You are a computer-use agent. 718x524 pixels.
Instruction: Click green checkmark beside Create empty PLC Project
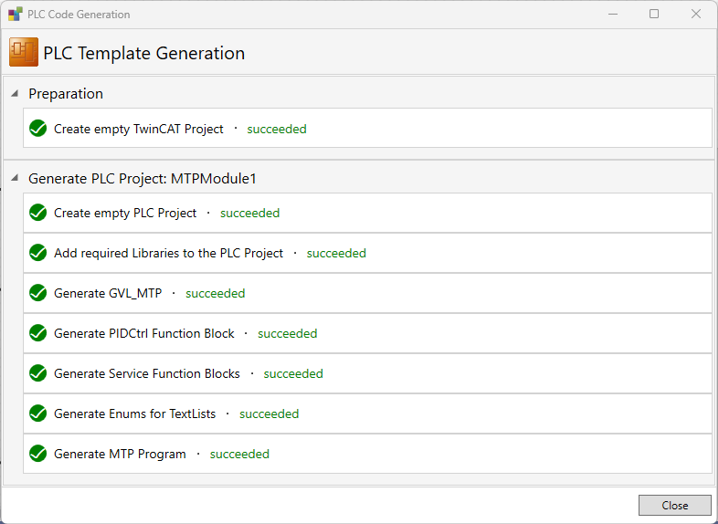(38, 213)
